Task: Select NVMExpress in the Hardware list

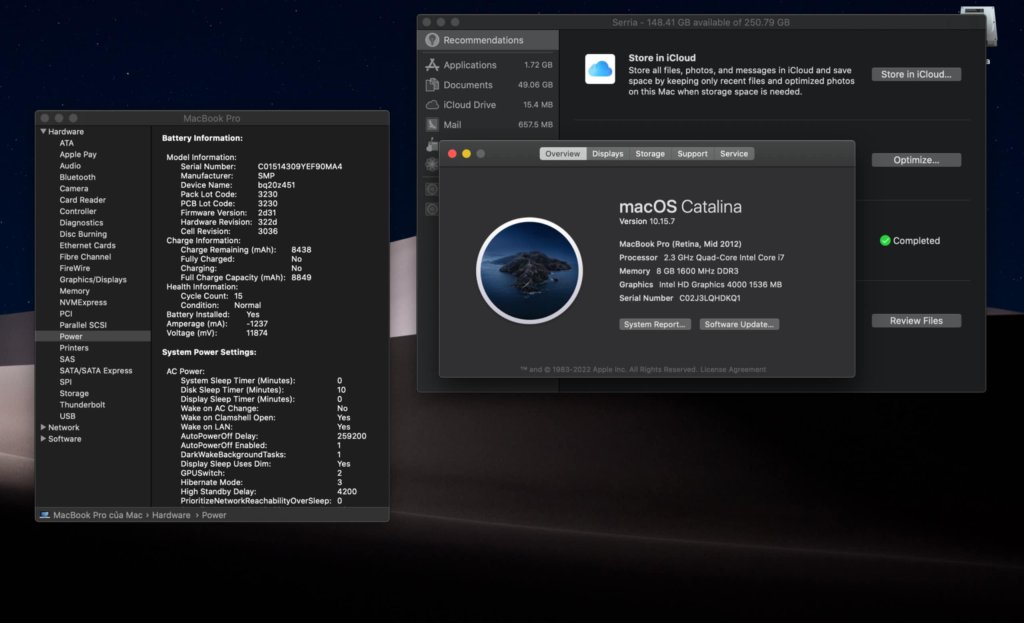Action: (x=83, y=302)
